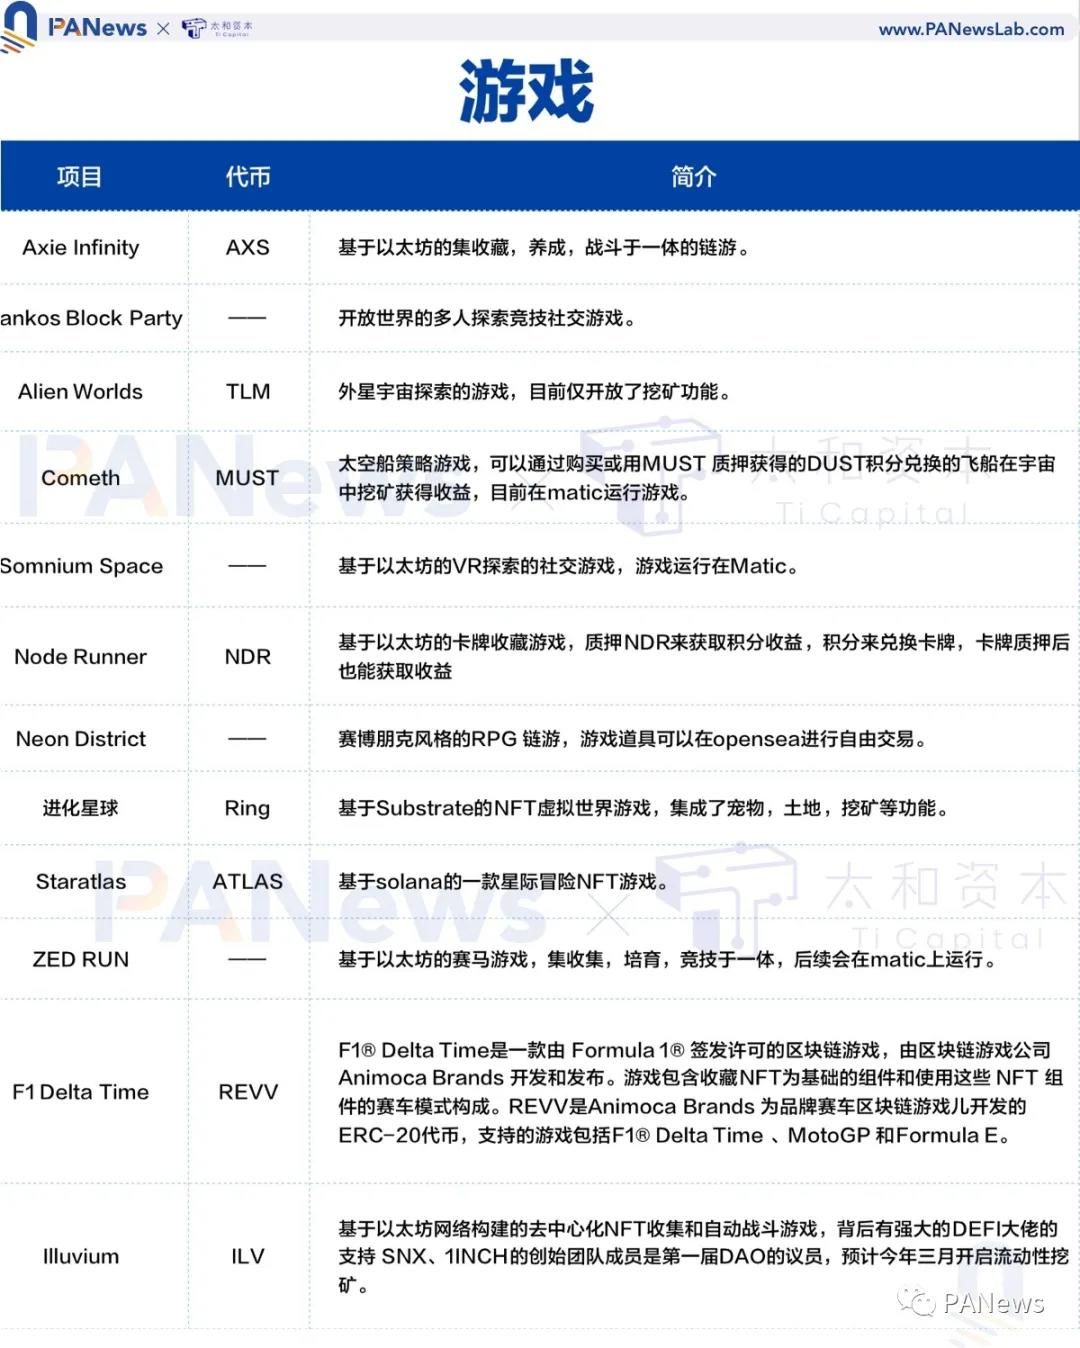Select the Axie Infinity row entry
The width and height of the screenshot is (1080, 1348).
pyautogui.click(x=80, y=247)
